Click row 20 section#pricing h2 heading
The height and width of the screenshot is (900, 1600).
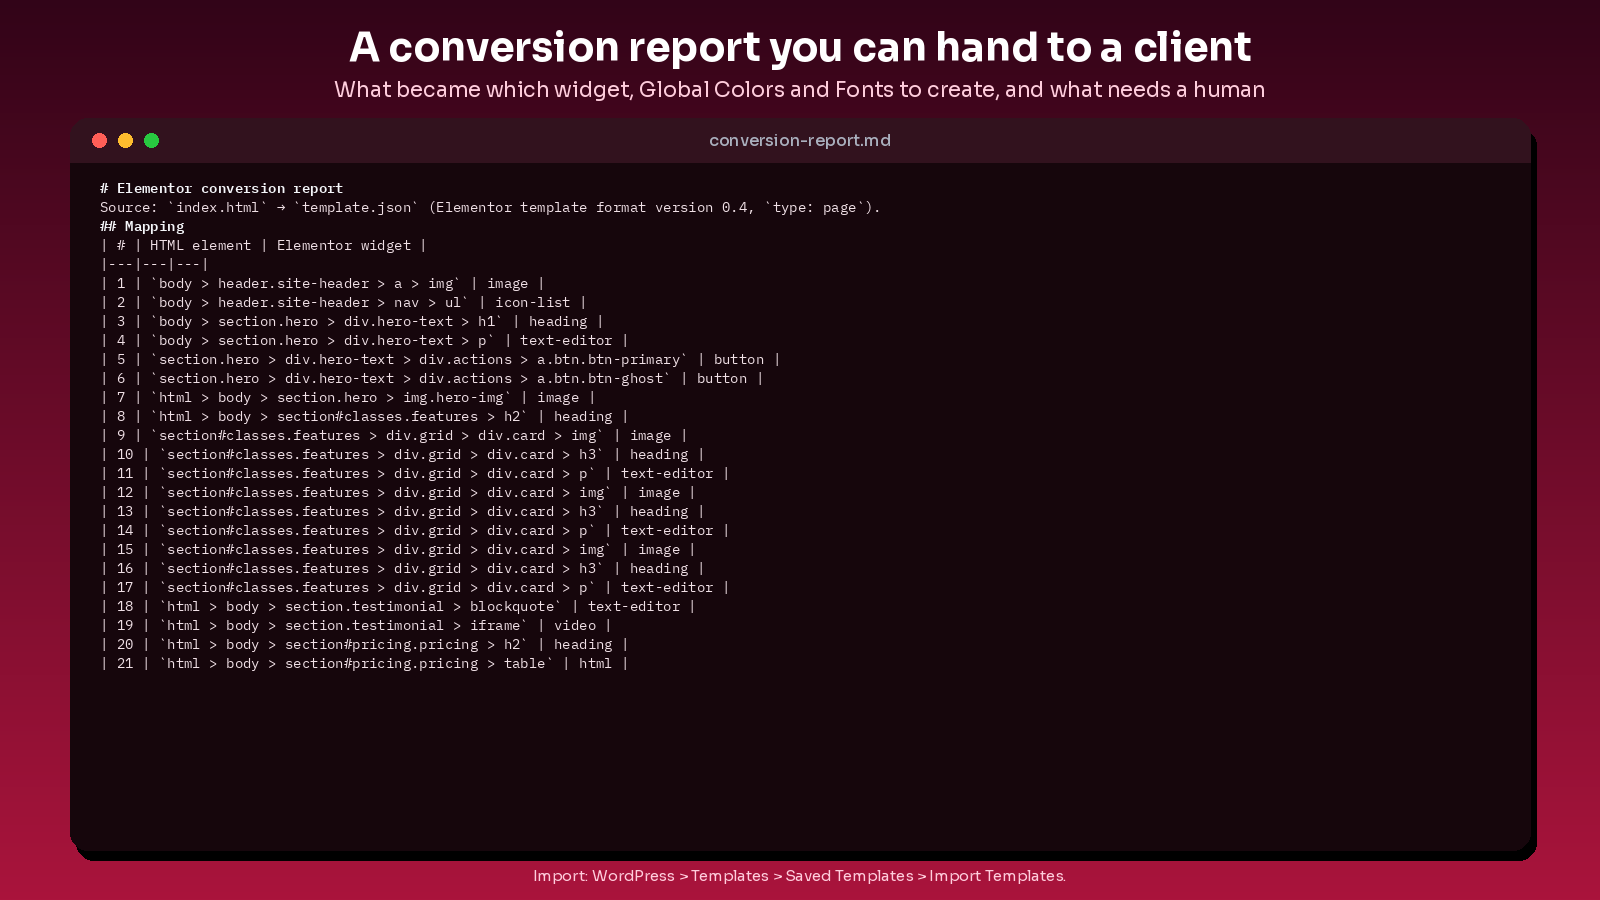pos(364,644)
